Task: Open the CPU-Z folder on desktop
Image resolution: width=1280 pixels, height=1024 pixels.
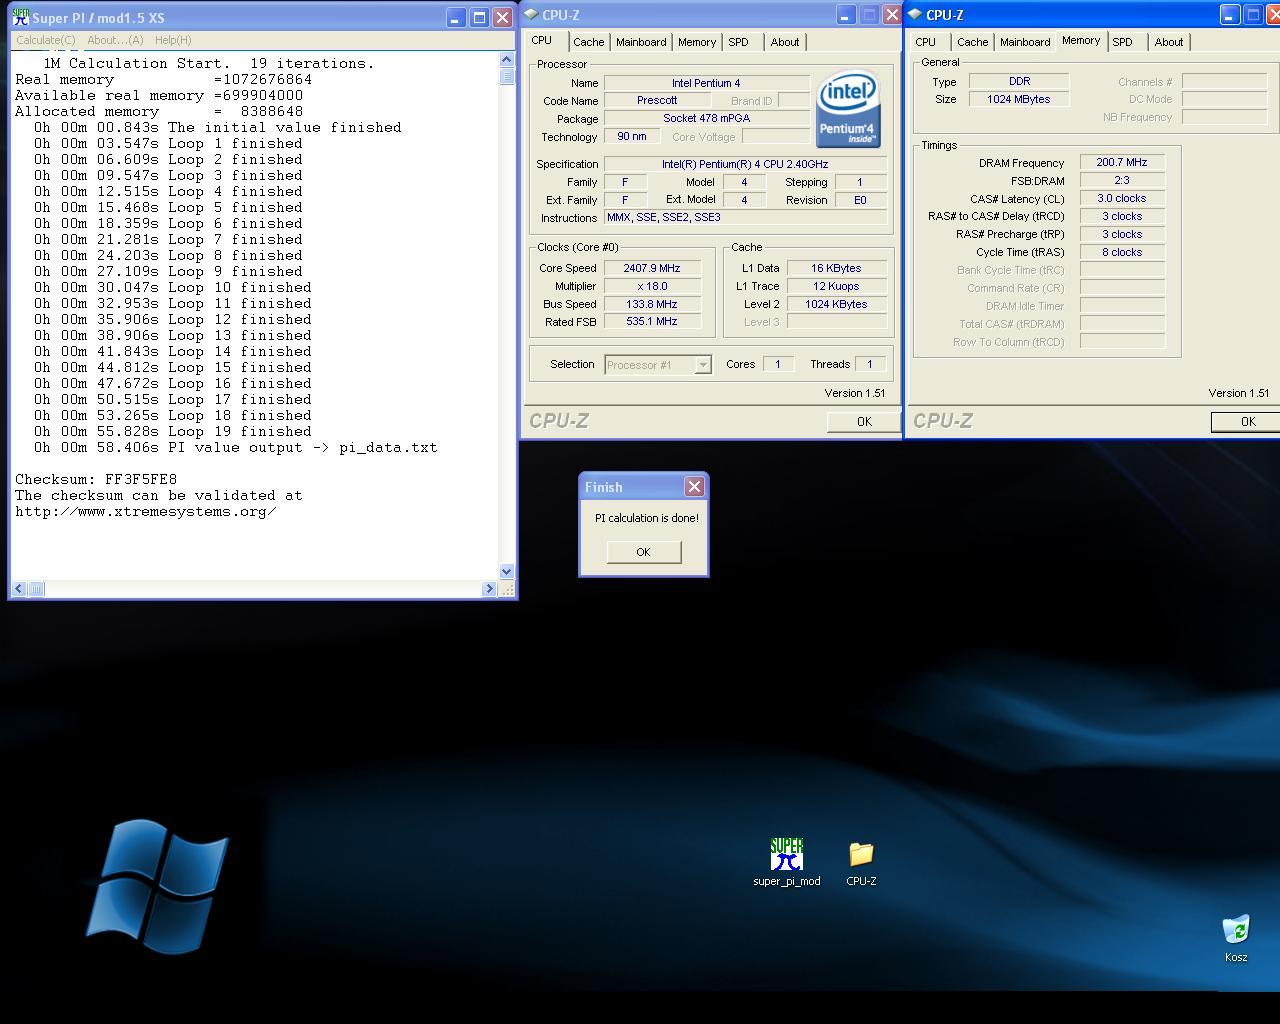Action: tap(861, 856)
